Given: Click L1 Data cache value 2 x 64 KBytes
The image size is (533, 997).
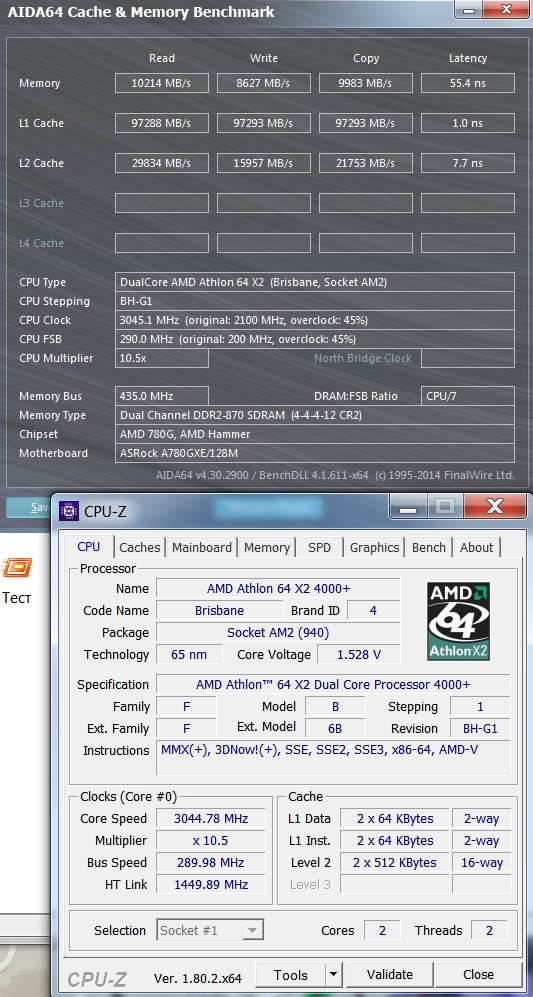Looking at the screenshot, I should point(395,818).
